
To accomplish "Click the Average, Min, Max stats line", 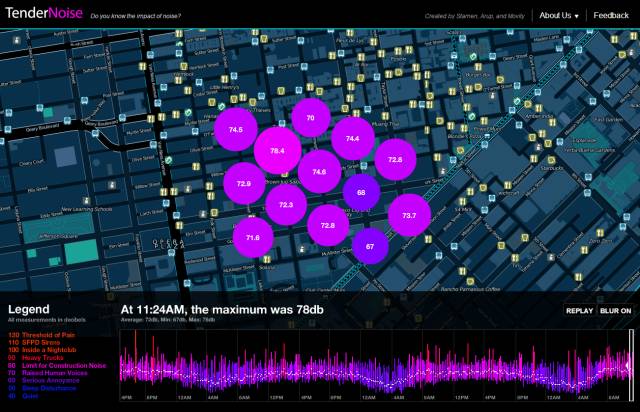I will tap(168, 320).
